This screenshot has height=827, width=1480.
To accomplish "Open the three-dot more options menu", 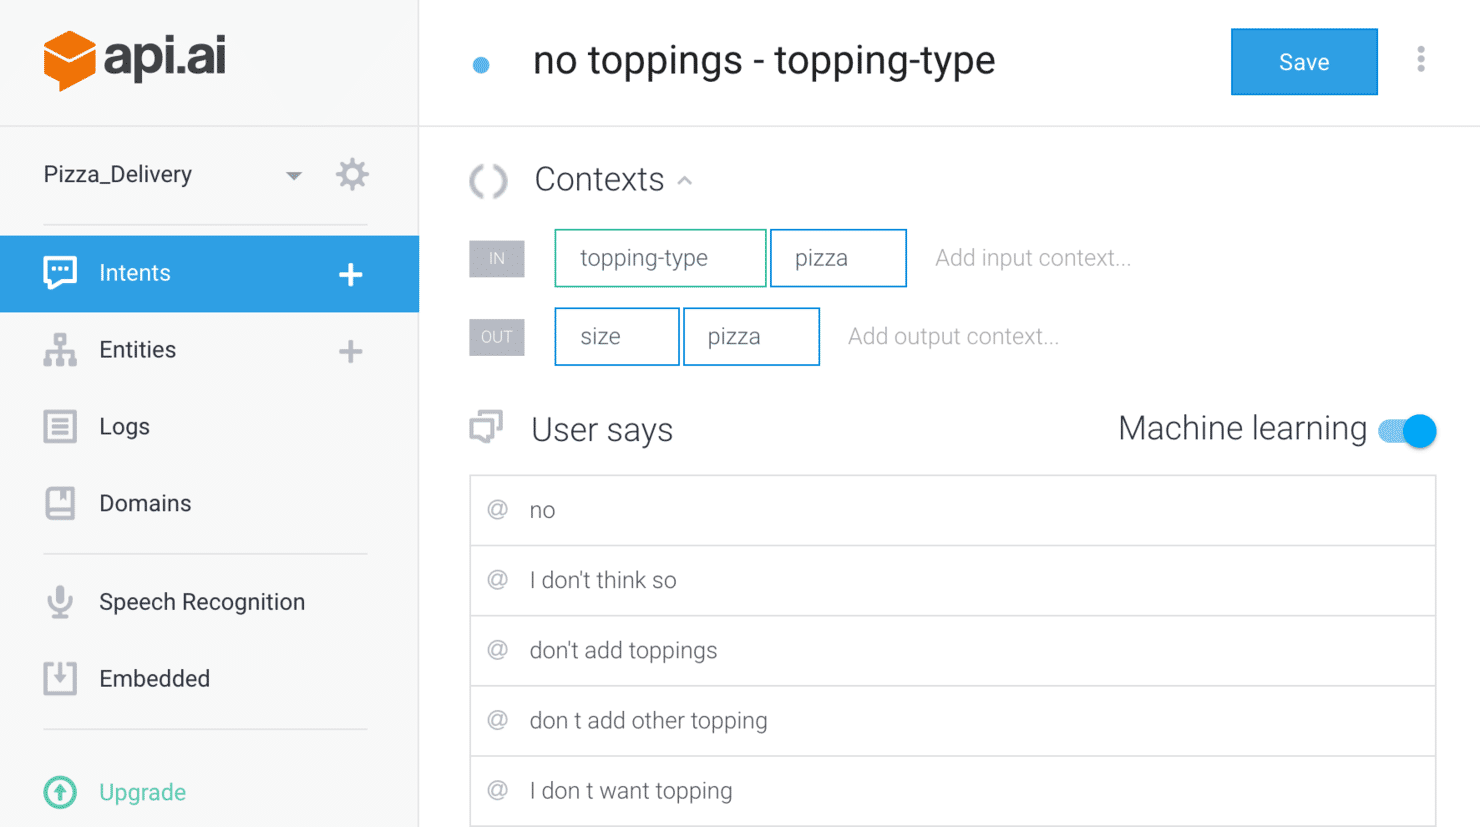I will pos(1420,60).
